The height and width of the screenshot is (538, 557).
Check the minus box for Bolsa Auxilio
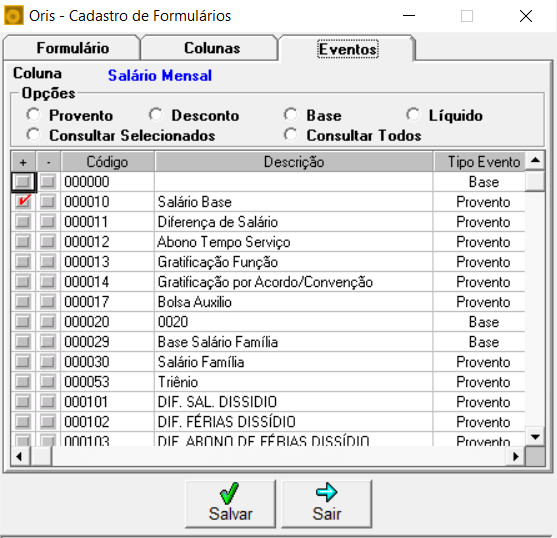(x=48, y=302)
